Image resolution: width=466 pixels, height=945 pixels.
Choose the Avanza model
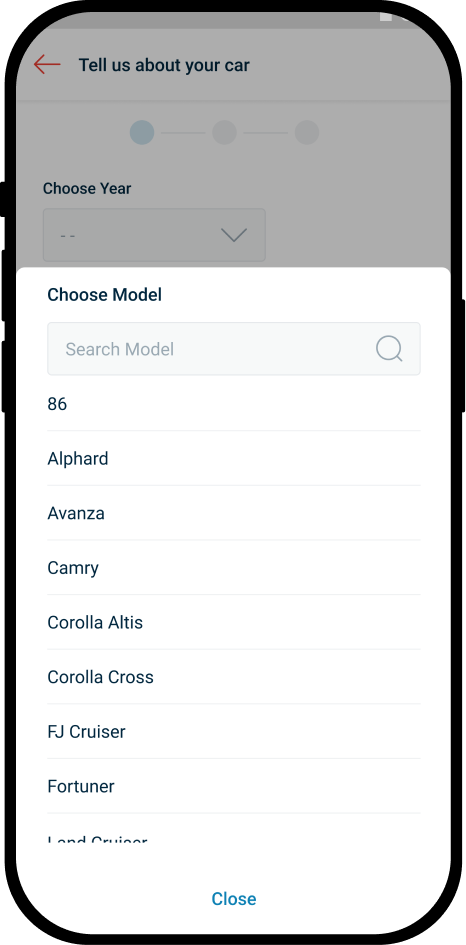click(x=234, y=513)
